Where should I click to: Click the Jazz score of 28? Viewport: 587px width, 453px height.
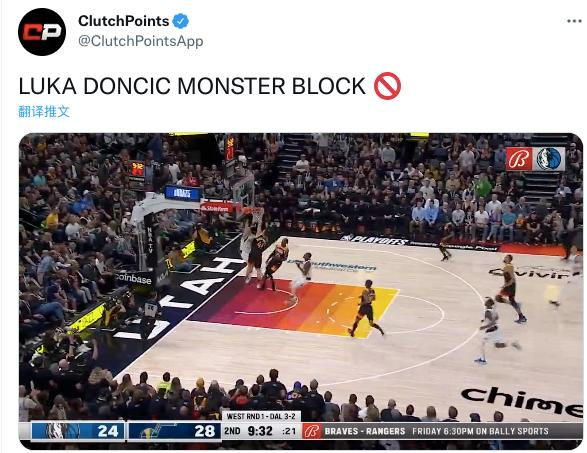(x=204, y=431)
